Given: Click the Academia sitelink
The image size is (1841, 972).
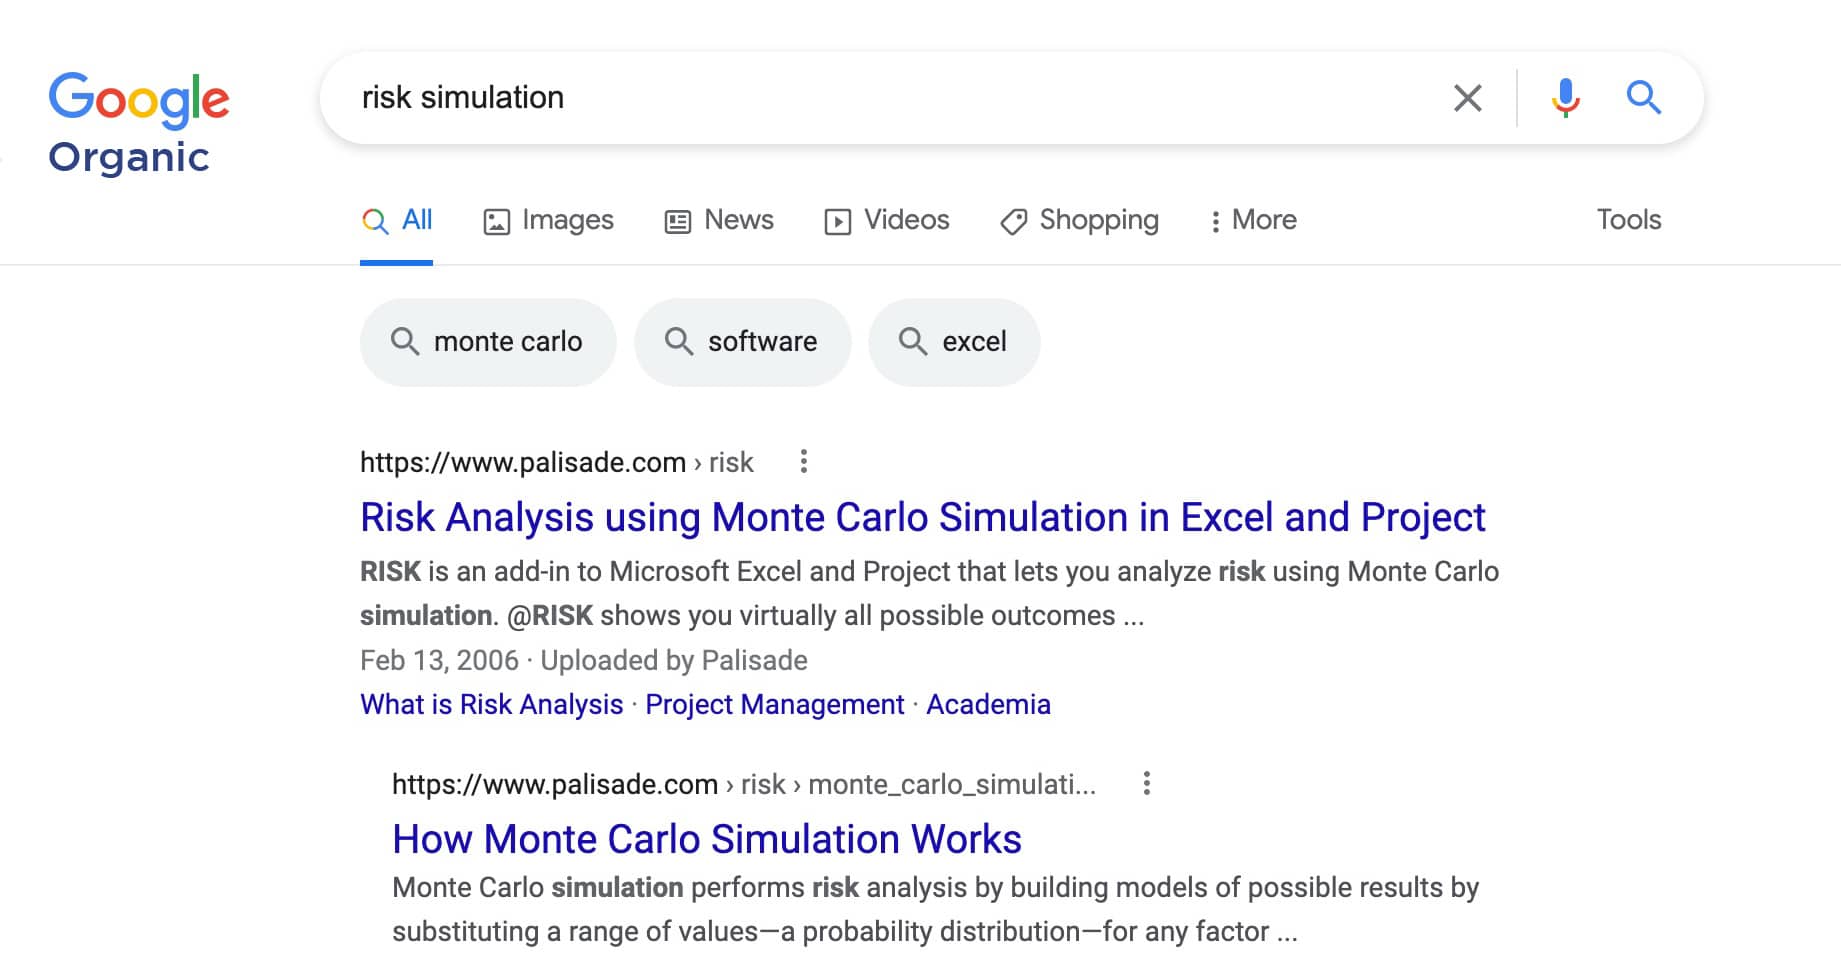Looking at the screenshot, I should (x=988, y=704).
